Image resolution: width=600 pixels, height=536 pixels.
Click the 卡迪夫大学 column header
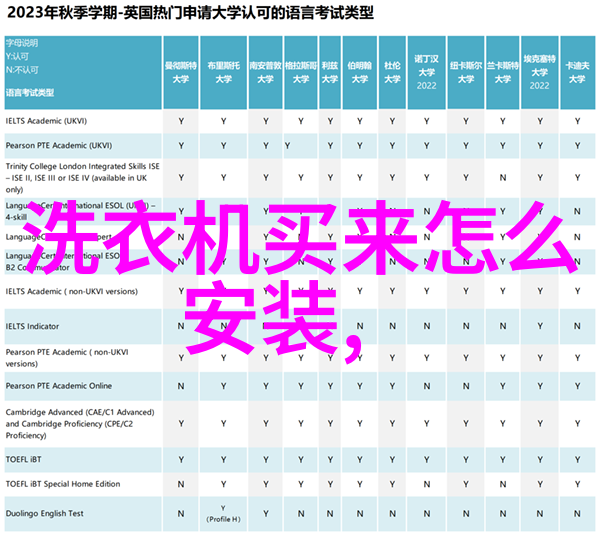pyautogui.click(x=577, y=72)
